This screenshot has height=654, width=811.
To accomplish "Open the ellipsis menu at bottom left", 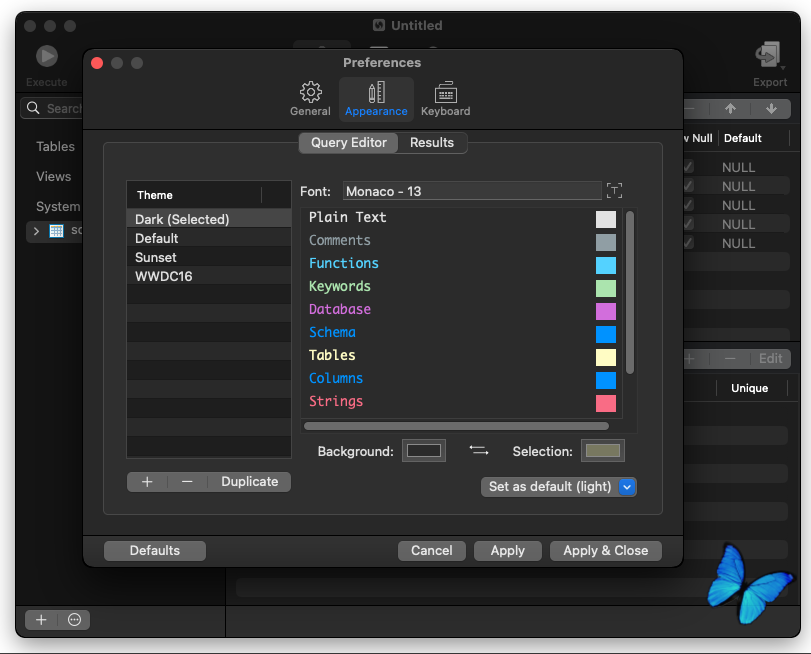I will pyautogui.click(x=74, y=619).
